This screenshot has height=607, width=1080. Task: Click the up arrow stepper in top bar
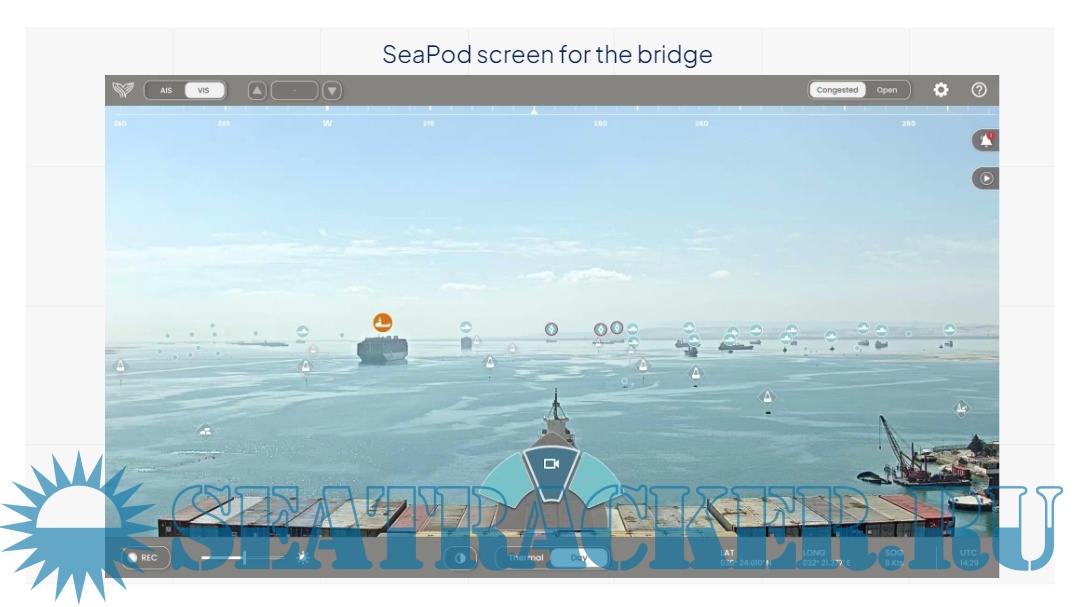257,90
